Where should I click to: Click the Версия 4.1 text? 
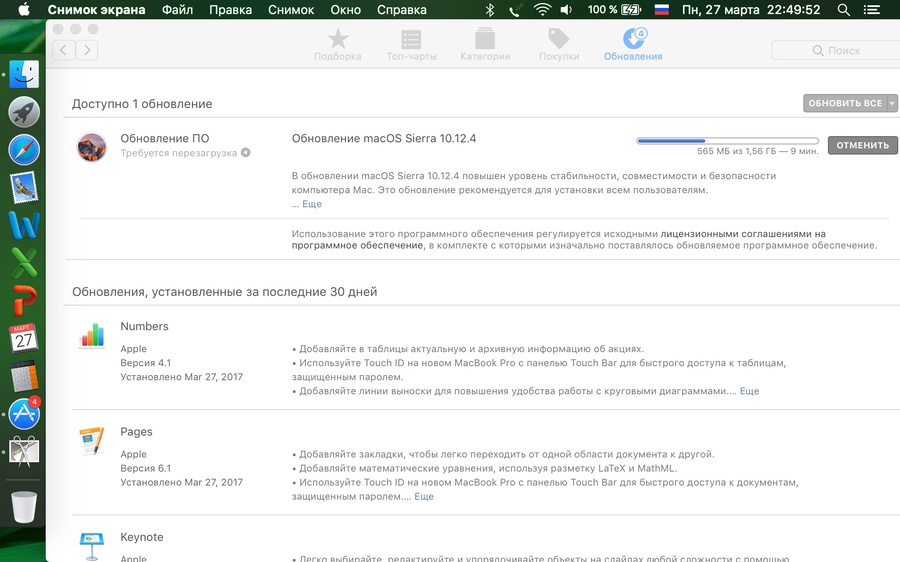click(145, 363)
